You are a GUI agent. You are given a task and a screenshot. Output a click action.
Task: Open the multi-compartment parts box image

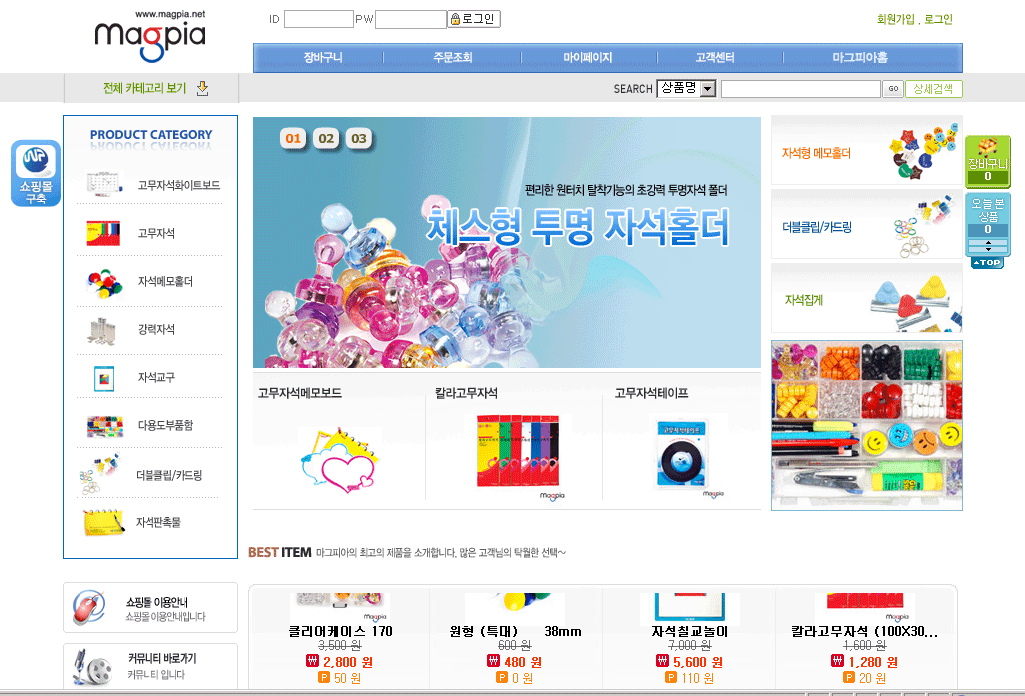[x=867, y=425]
